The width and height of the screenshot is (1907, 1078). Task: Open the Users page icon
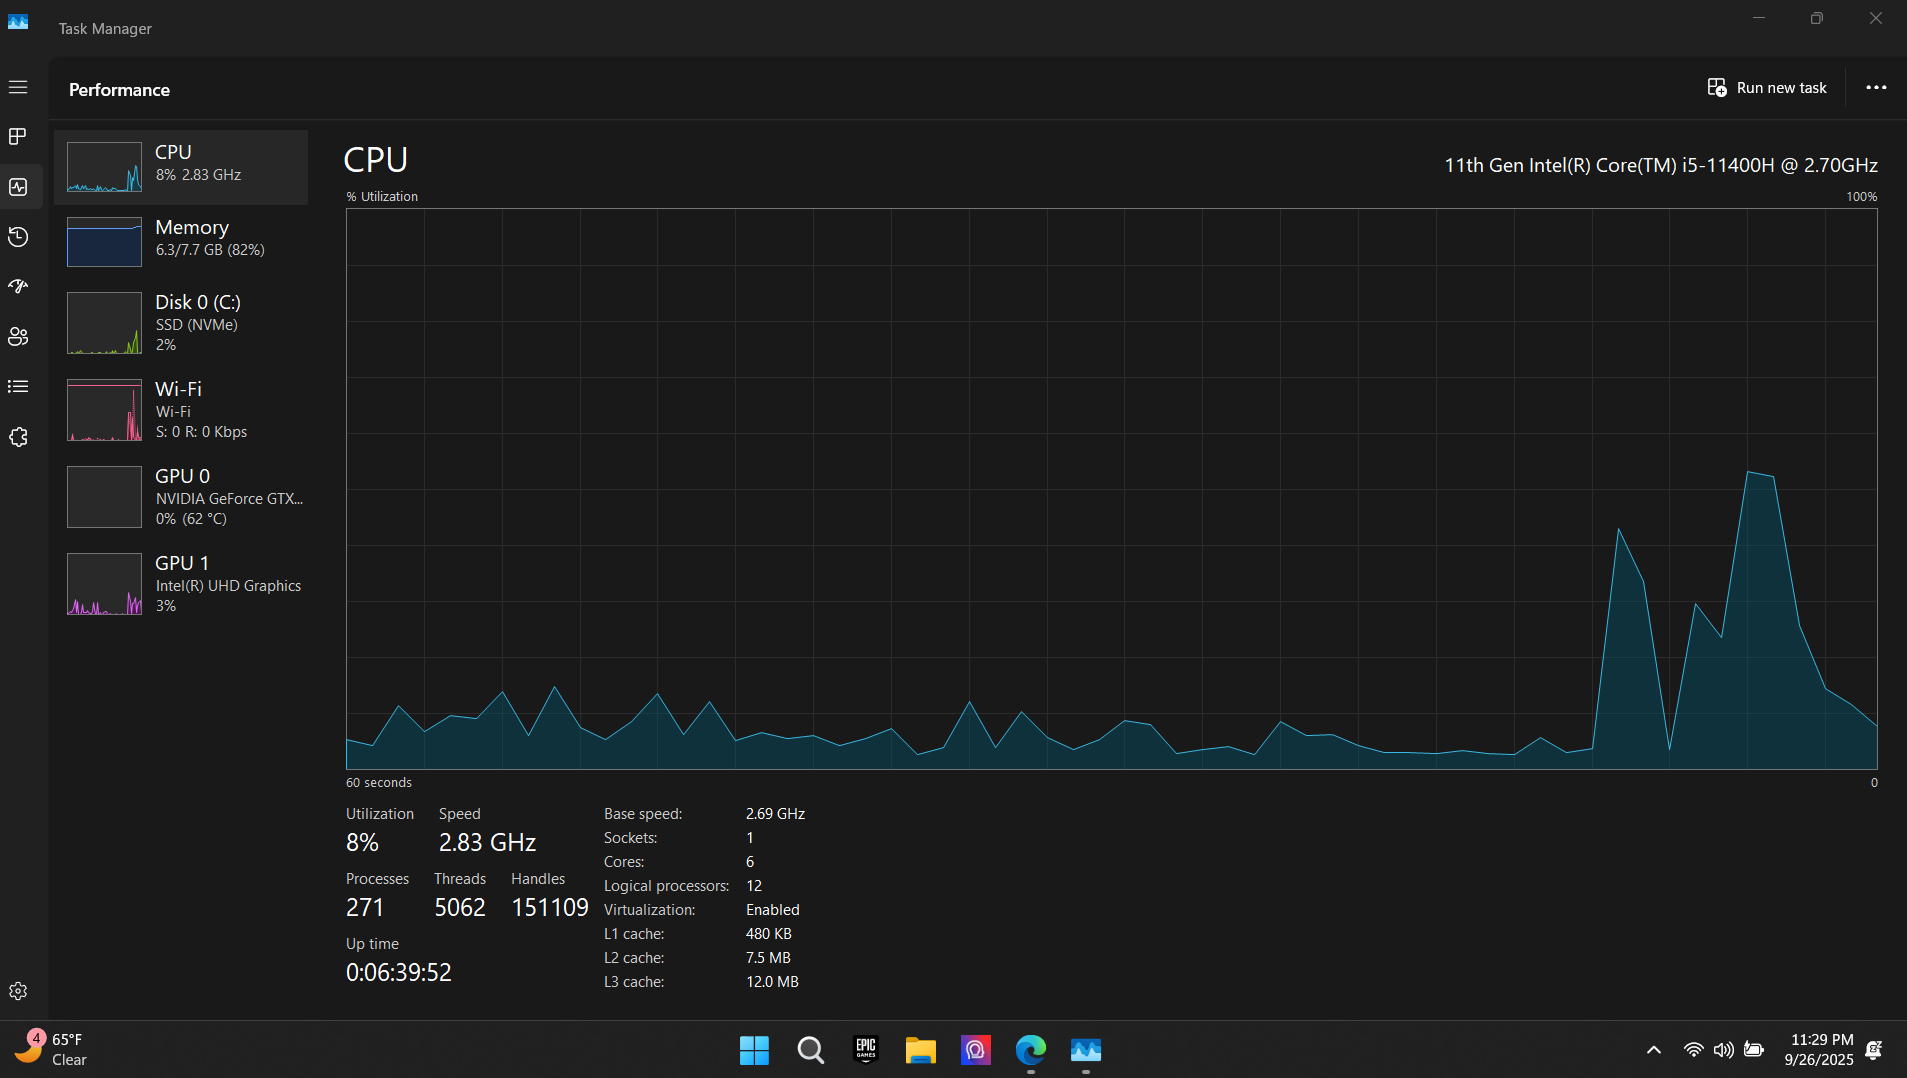(x=18, y=337)
